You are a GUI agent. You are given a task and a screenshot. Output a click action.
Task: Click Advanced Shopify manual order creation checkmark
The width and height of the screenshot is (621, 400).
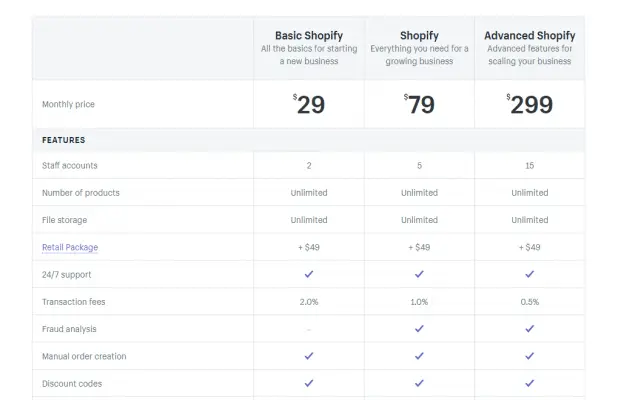[x=530, y=356]
